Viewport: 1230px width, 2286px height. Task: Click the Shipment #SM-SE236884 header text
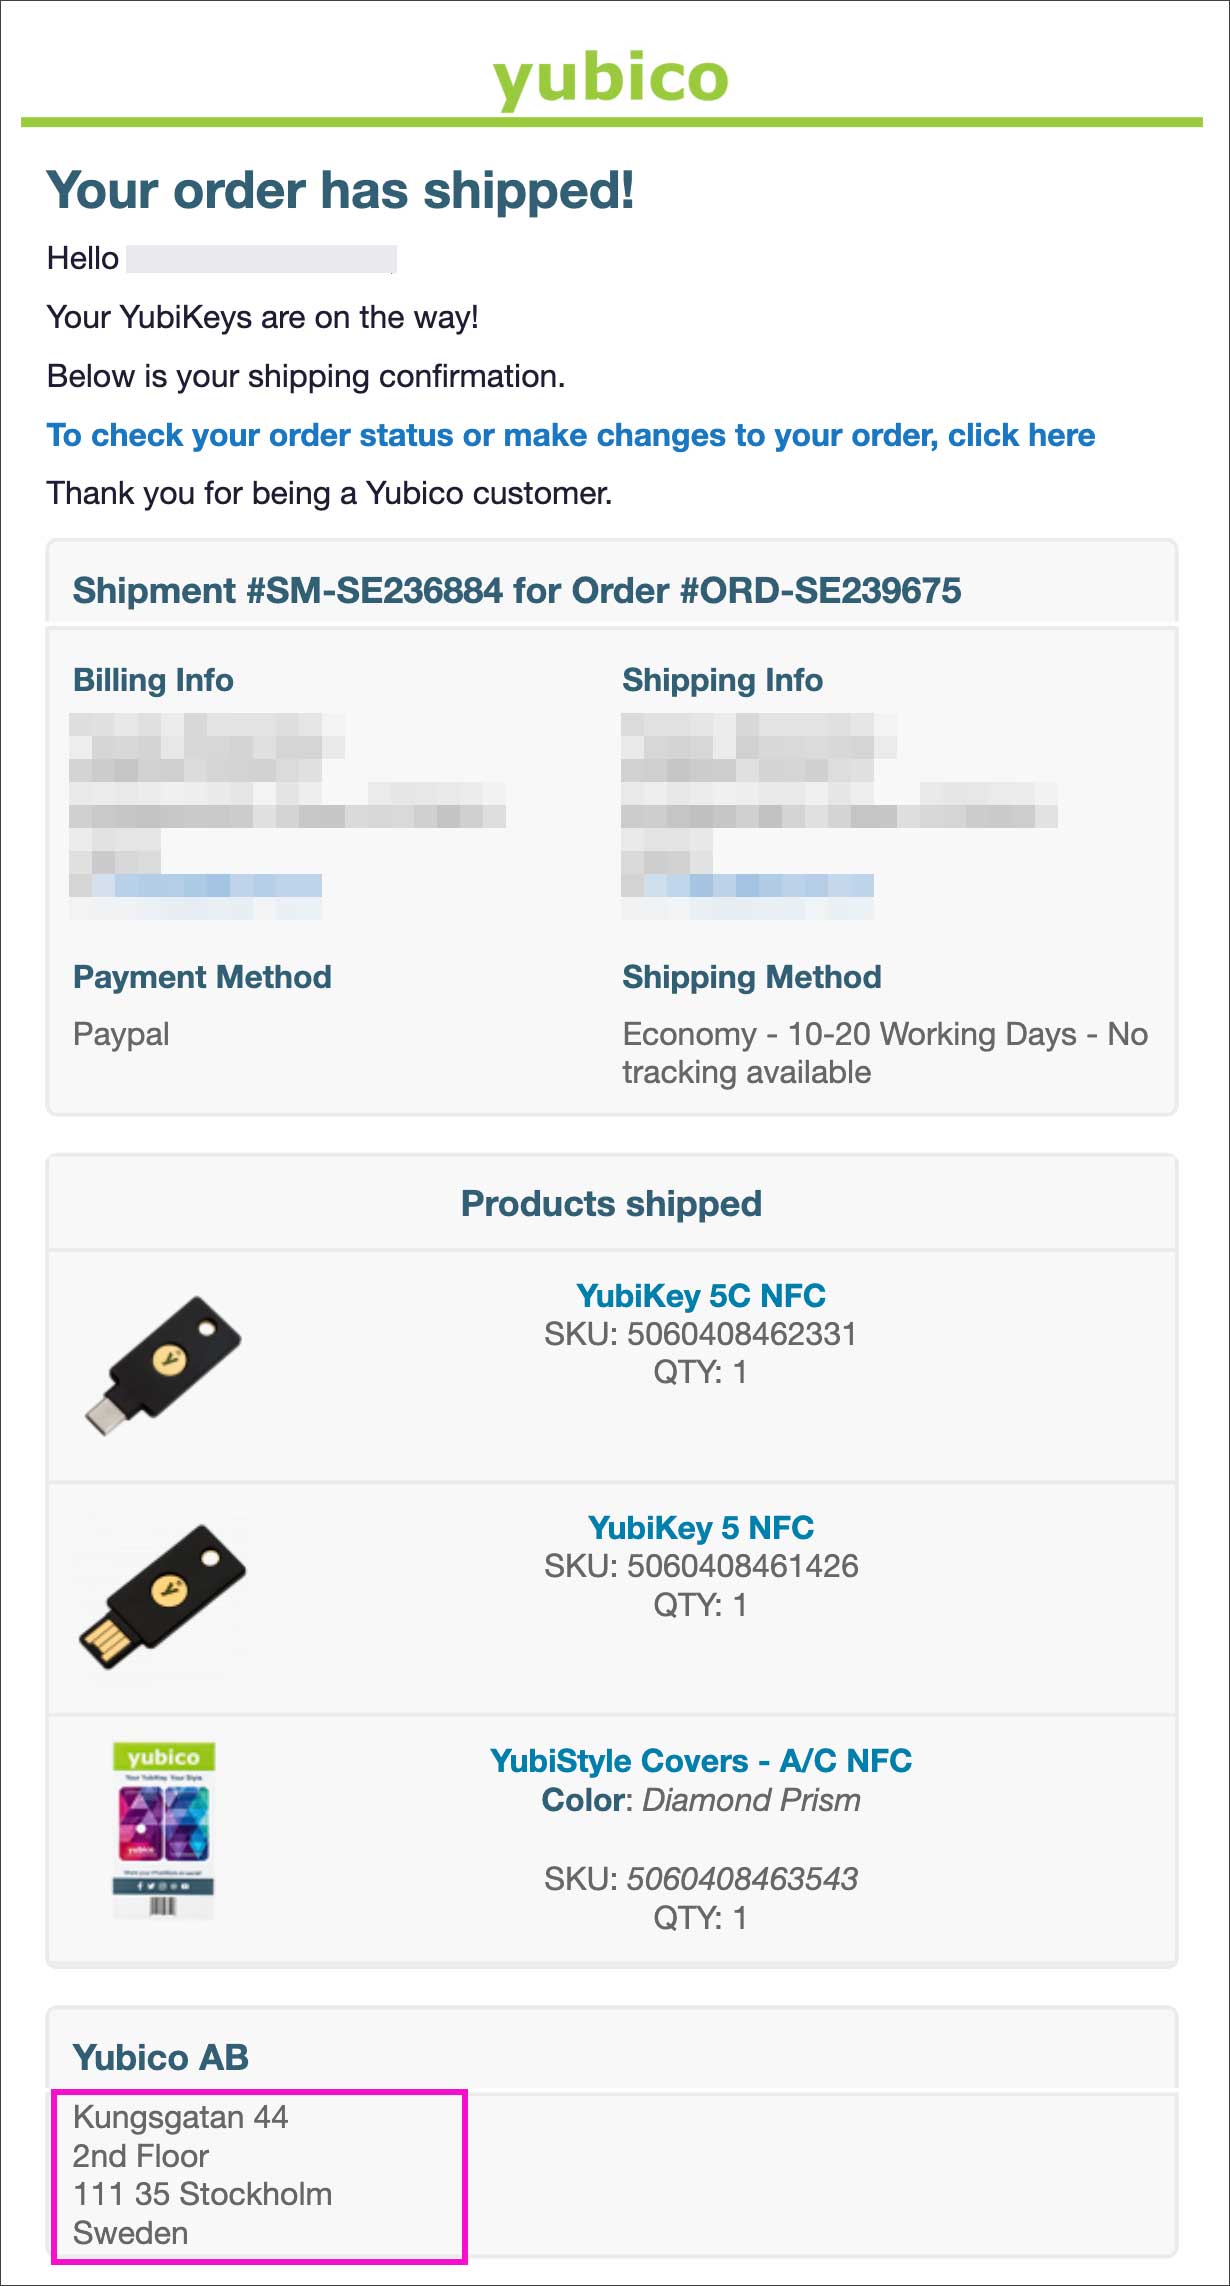516,591
